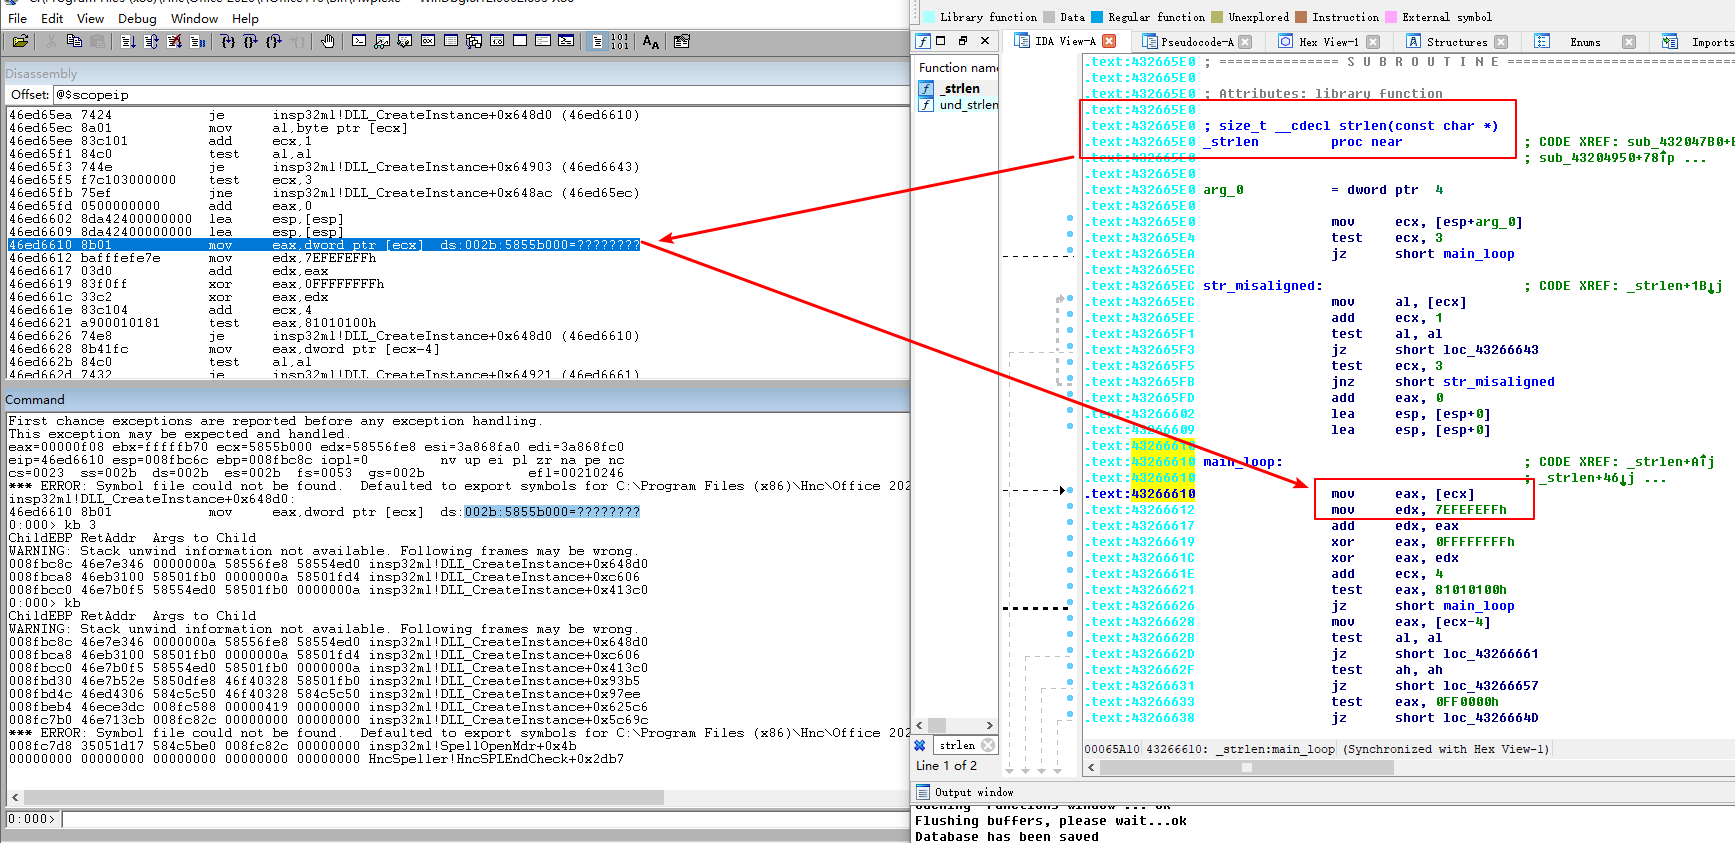This screenshot has width=1735, height=843.
Task: Click the Regular function blue color swatch
Action: click(1097, 17)
